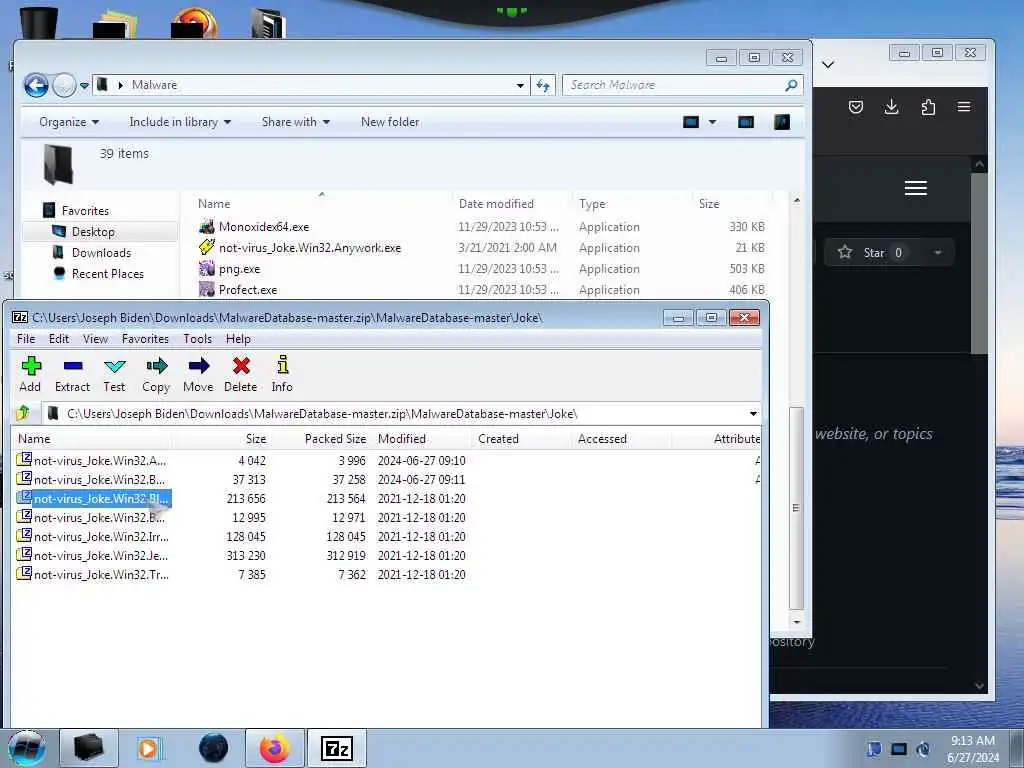
Task: Open Info in 7-Zip toolbar
Action: tap(282, 374)
